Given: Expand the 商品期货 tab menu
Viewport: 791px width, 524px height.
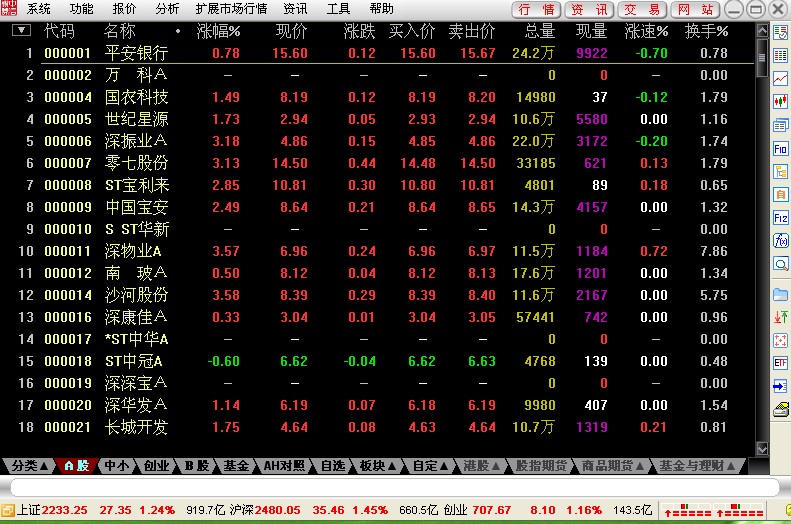Looking at the screenshot, I should point(613,466).
